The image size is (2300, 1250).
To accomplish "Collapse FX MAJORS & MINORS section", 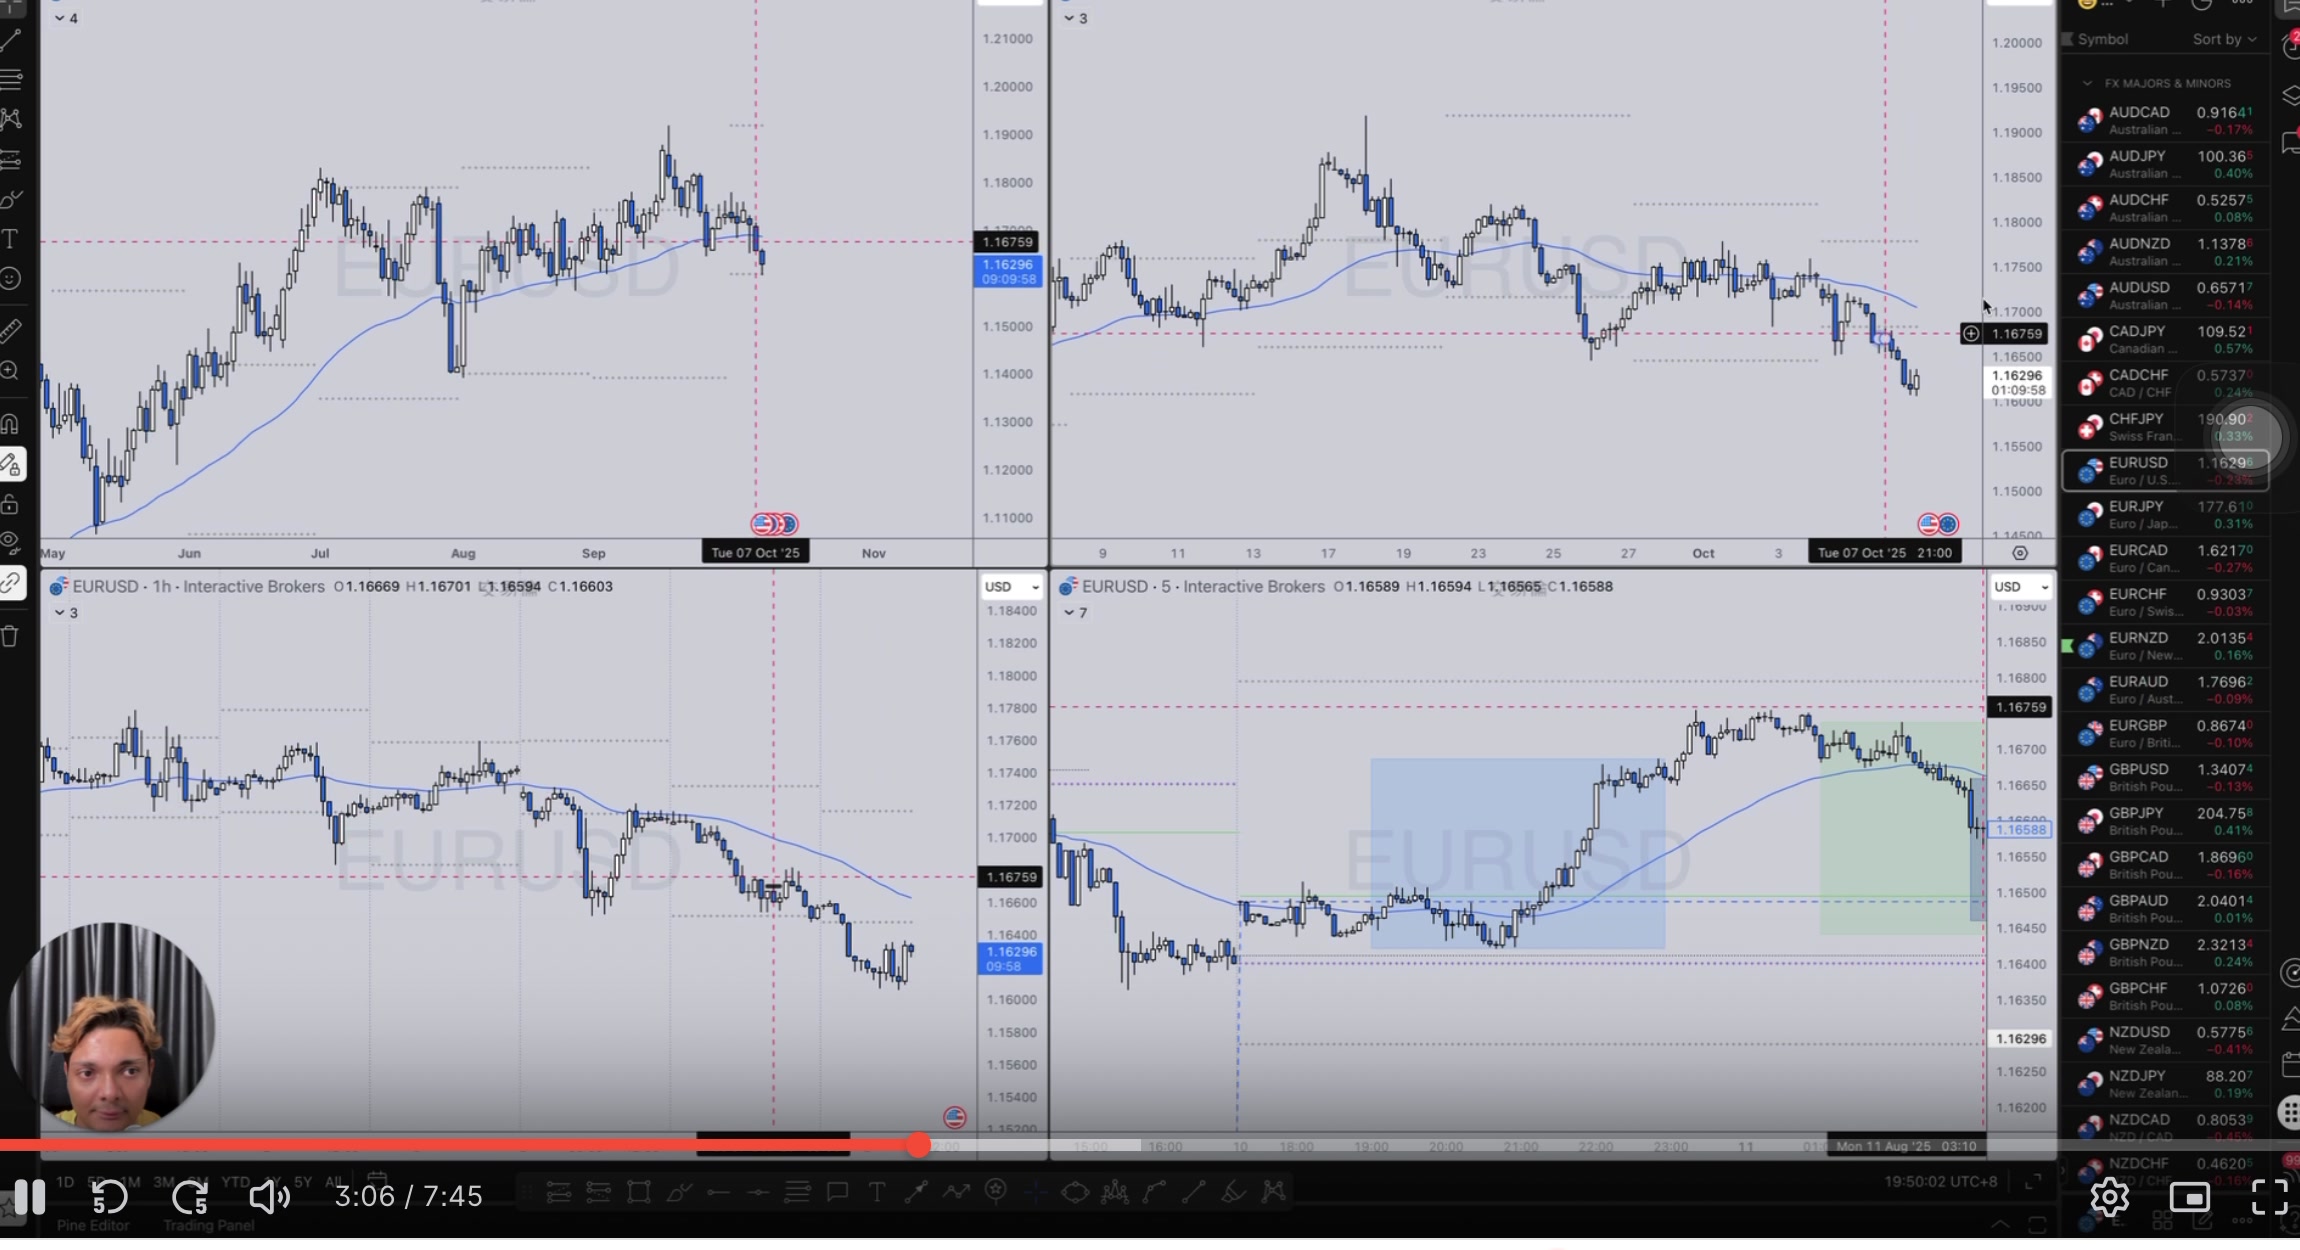I will 2087,84.
